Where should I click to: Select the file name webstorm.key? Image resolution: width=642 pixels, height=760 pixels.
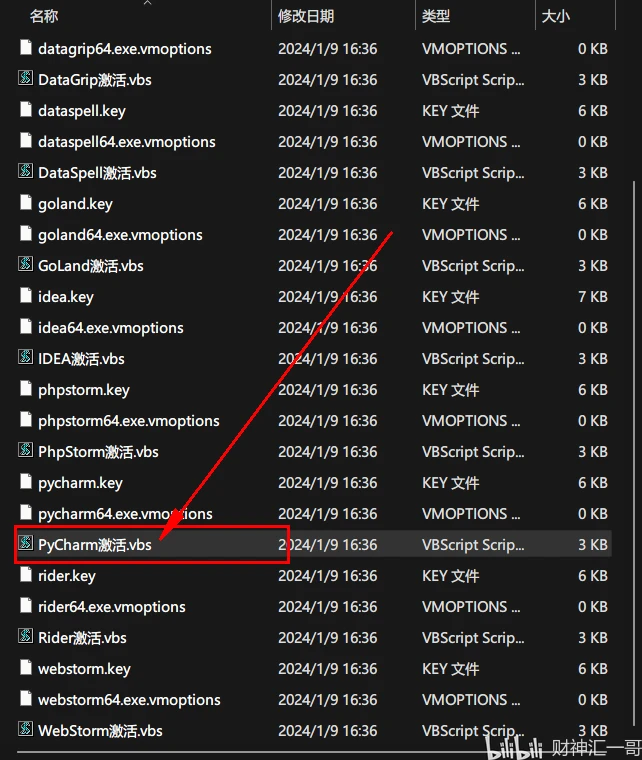[x=85, y=669]
